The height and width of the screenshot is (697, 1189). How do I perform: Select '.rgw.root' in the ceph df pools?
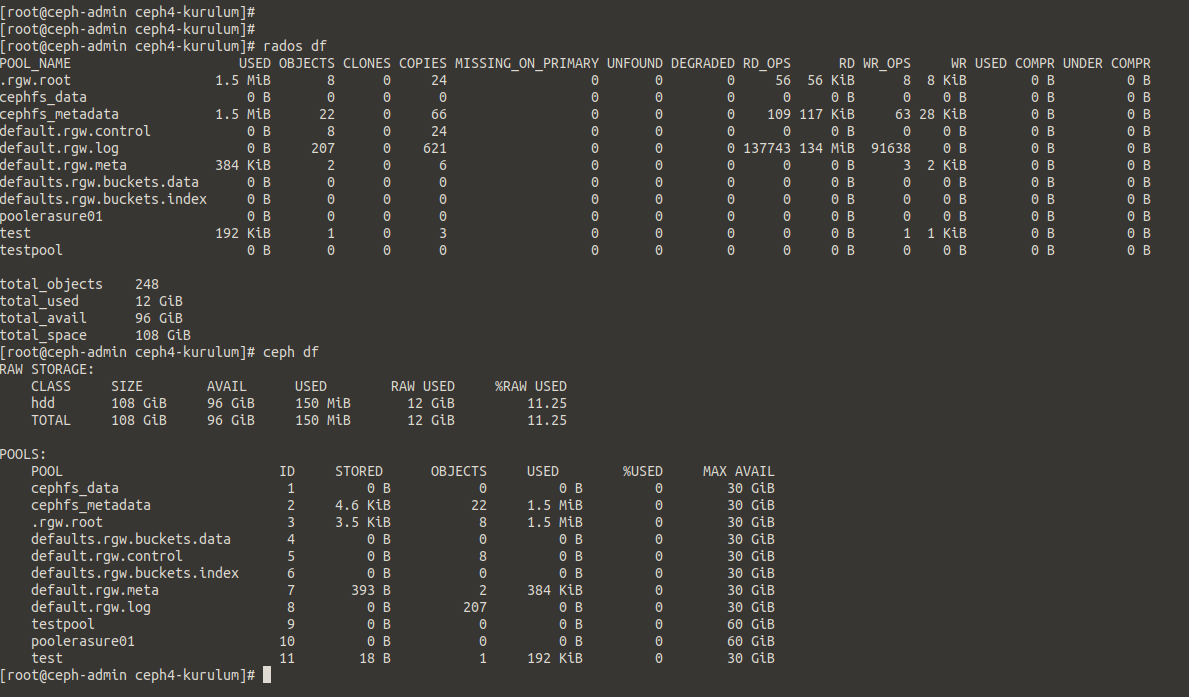pos(67,522)
